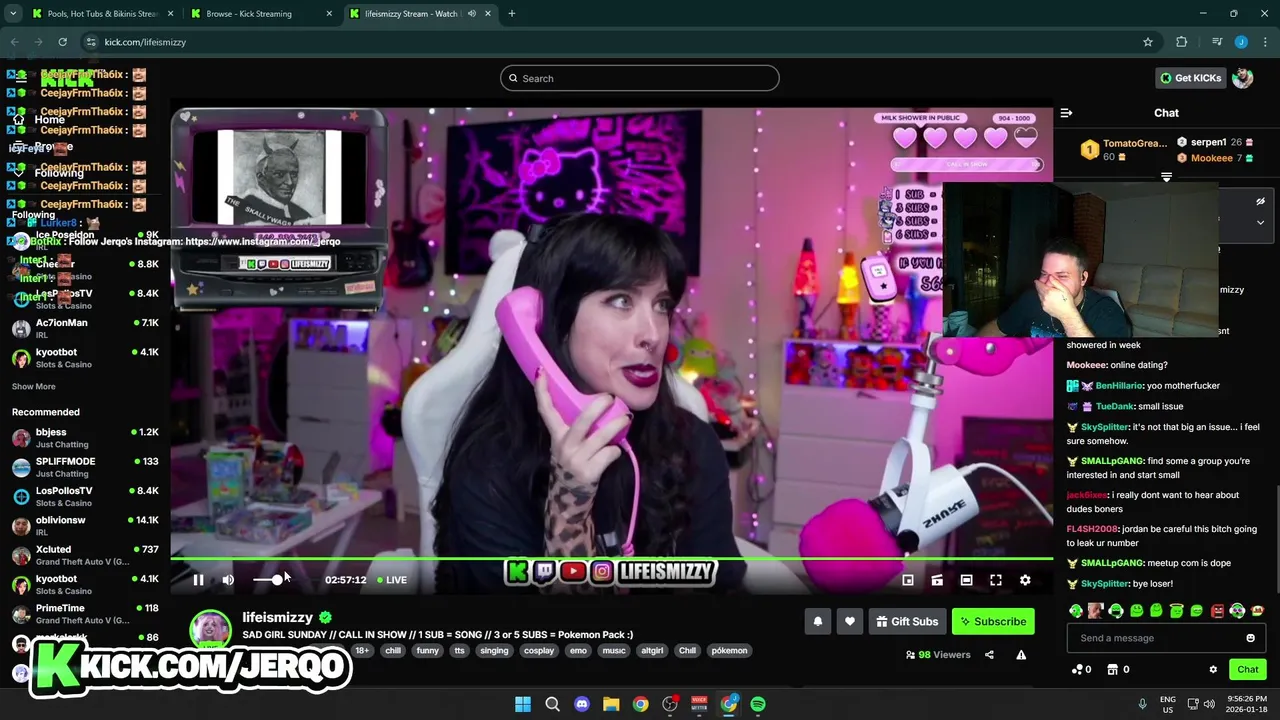Image resolution: width=1280 pixels, height=720 pixels.
Task: Open File Explorer from the taskbar
Action: 611,704
